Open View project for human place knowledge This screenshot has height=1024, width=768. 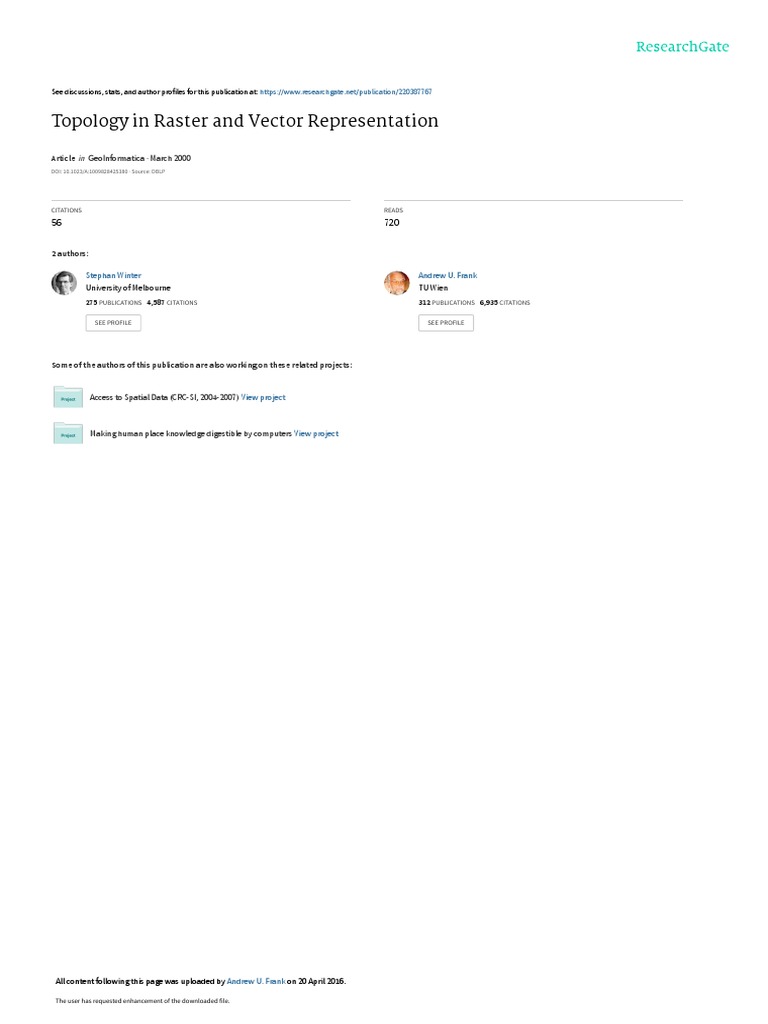pos(316,434)
